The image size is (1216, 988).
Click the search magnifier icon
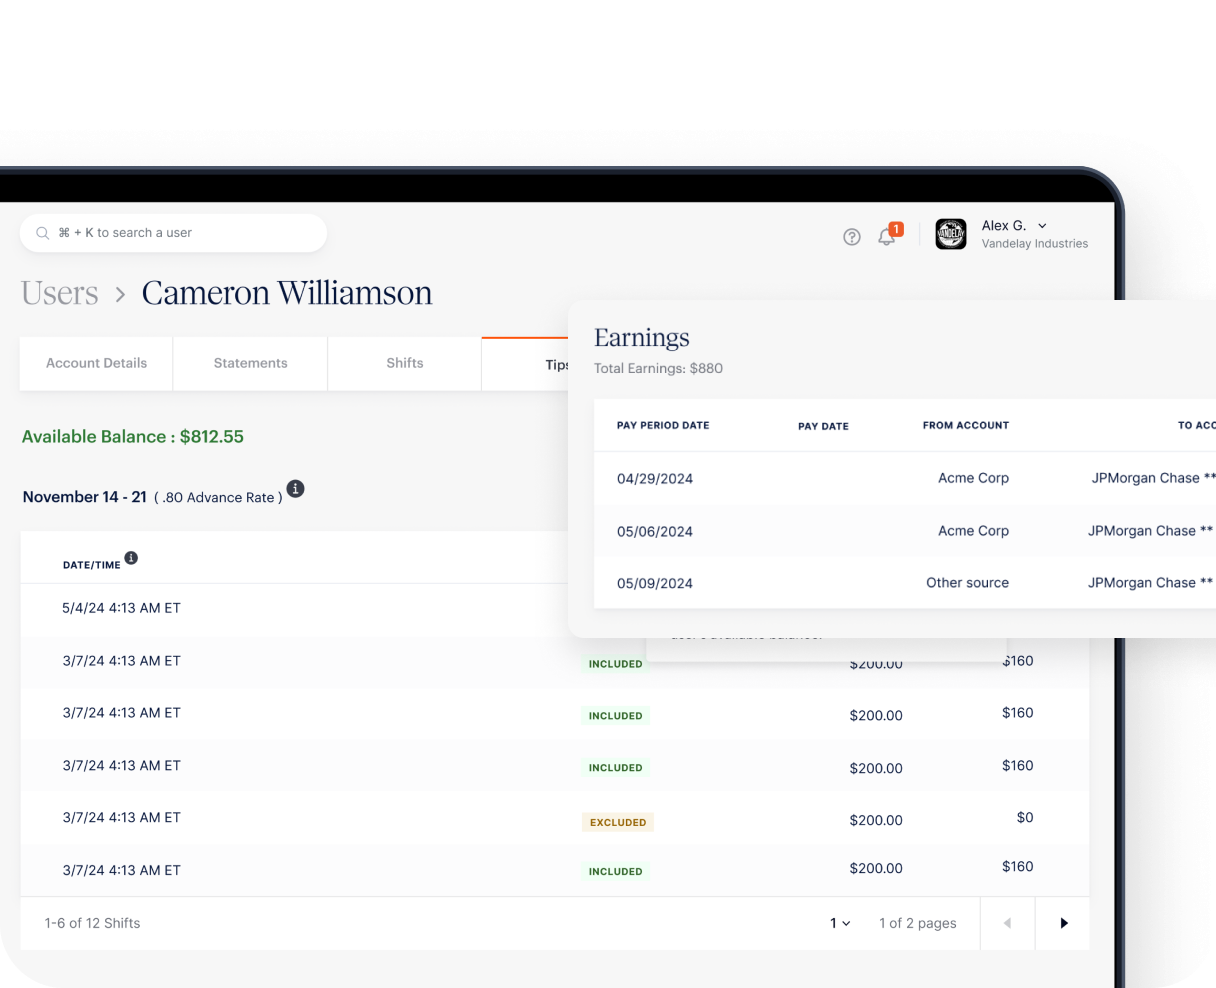click(x=42, y=233)
